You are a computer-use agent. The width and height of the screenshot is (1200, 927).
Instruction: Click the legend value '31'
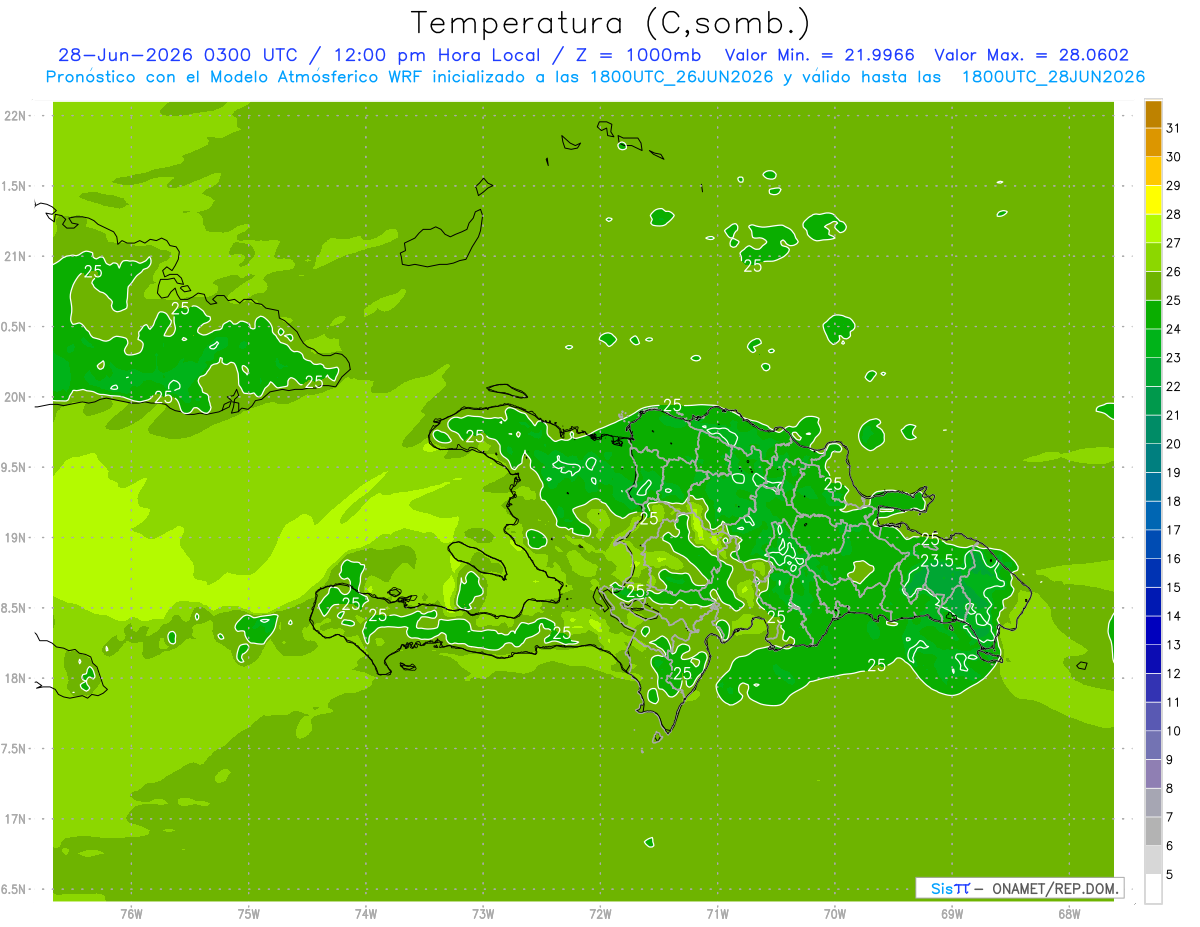click(x=1174, y=128)
